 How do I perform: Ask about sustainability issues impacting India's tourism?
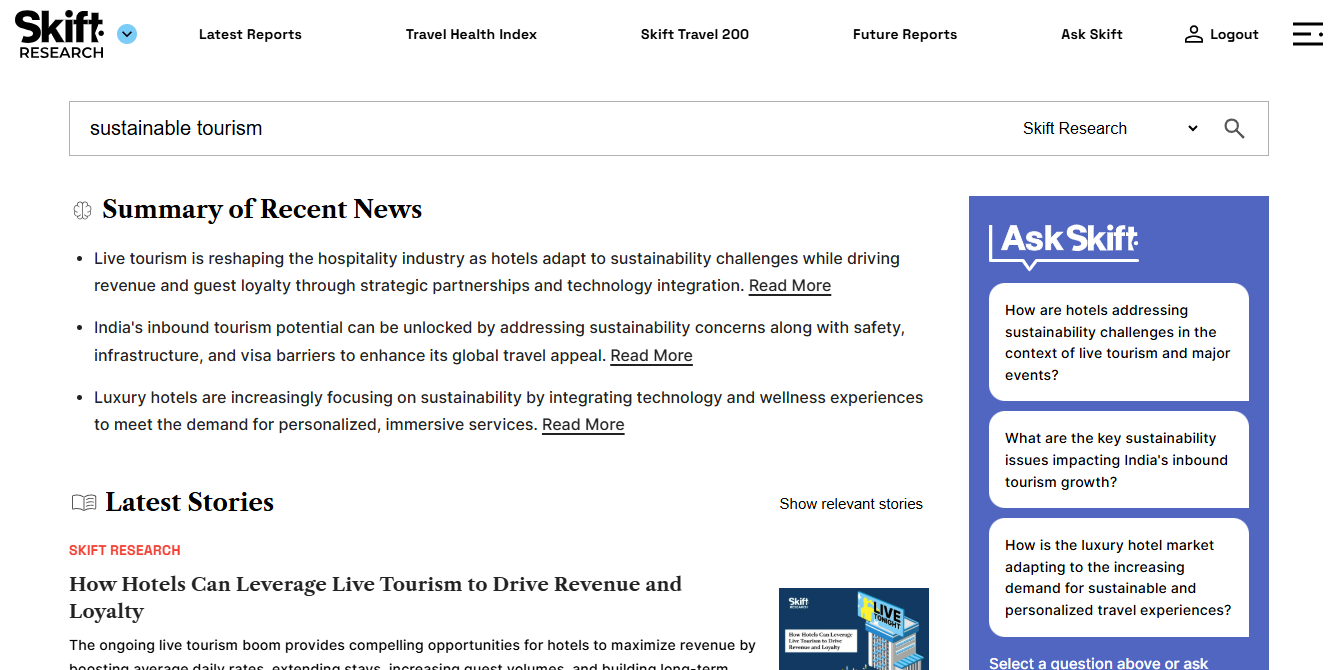point(1119,460)
